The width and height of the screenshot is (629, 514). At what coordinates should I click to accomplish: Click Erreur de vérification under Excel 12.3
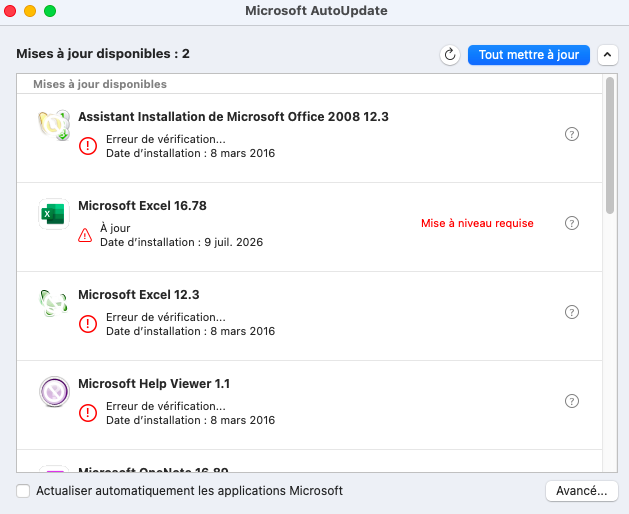tap(166, 317)
